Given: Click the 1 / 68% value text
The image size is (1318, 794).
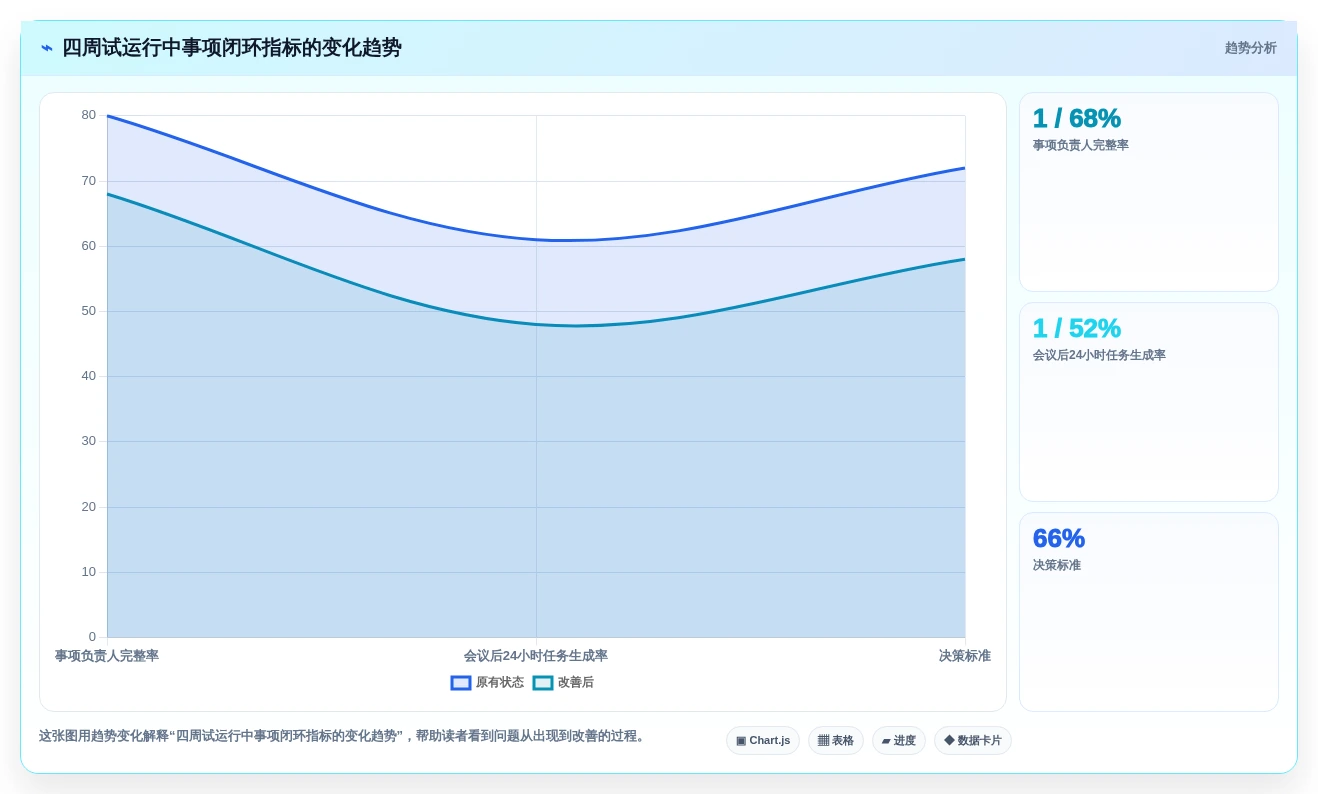Looking at the screenshot, I should [1077, 119].
